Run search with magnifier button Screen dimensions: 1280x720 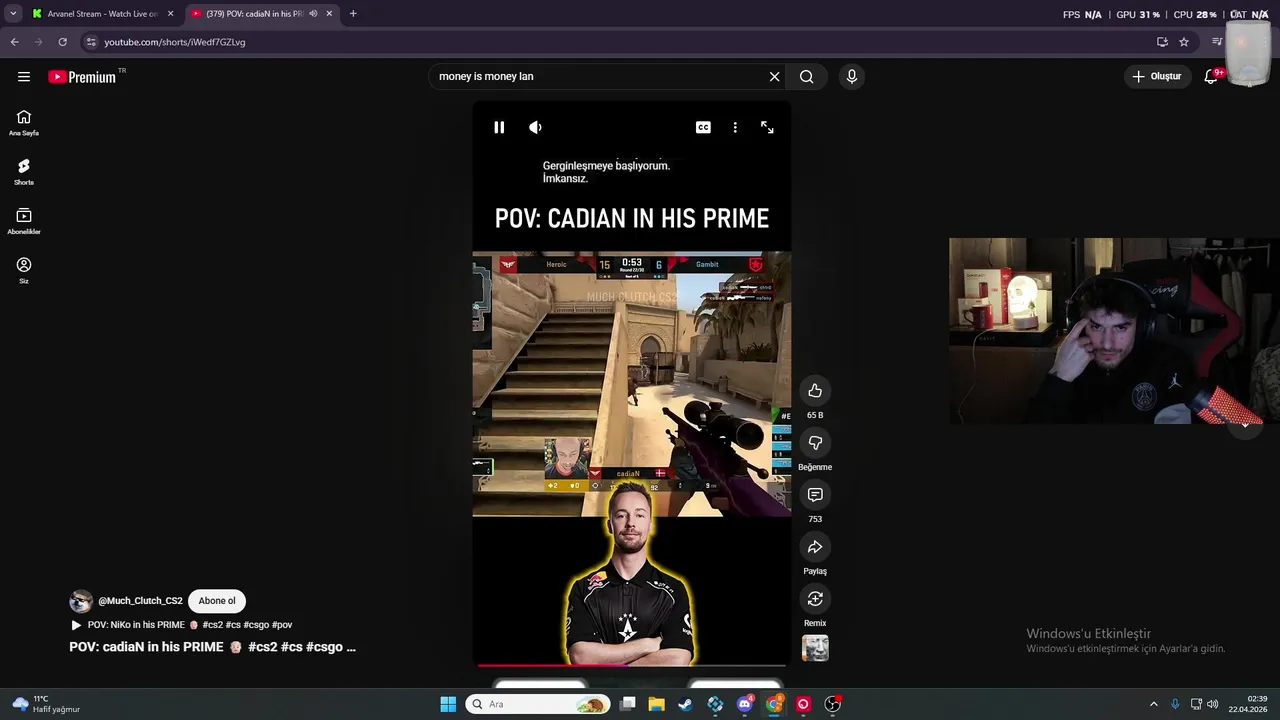coord(807,76)
